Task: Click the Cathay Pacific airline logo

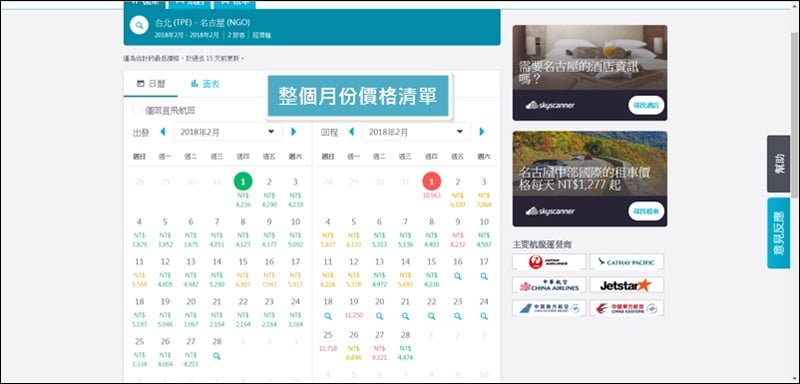Action: pyautogui.click(x=627, y=262)
